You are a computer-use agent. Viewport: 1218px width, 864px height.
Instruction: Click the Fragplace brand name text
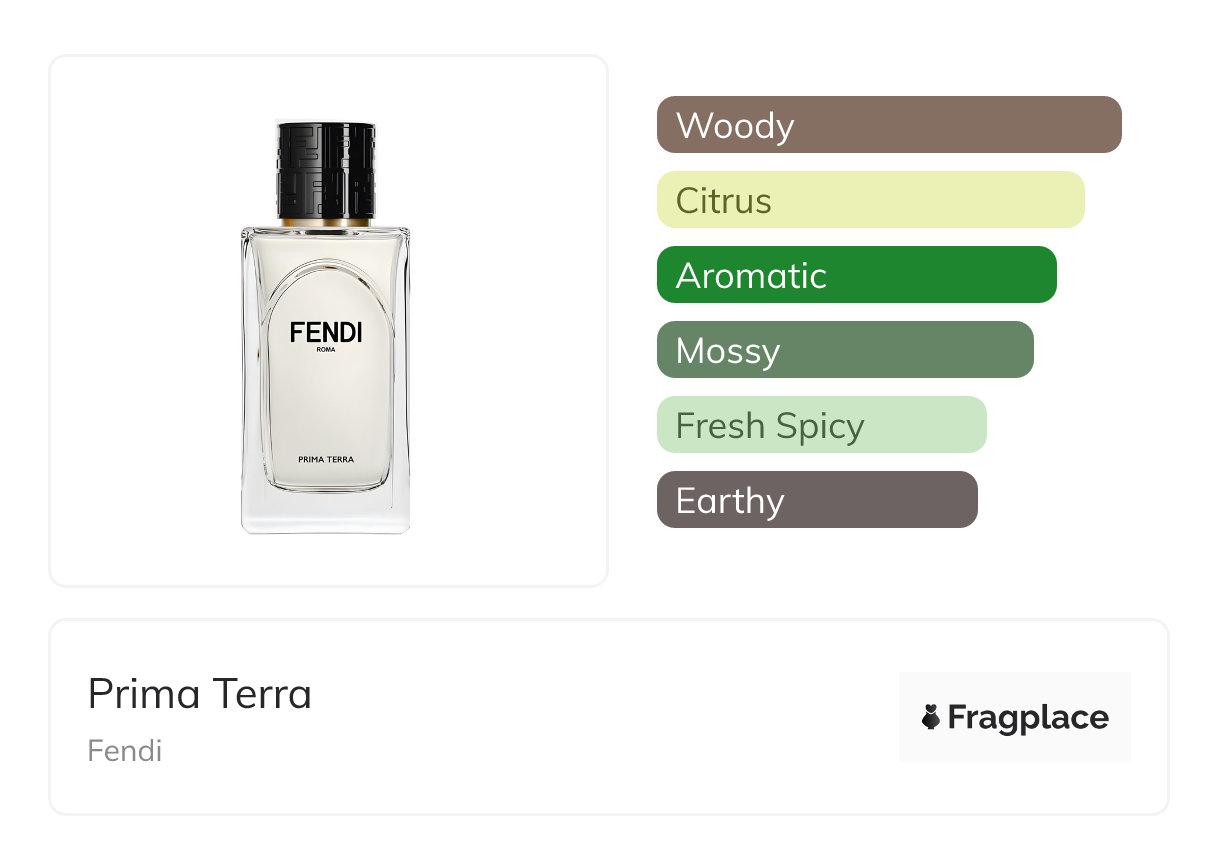[1028, 717]
